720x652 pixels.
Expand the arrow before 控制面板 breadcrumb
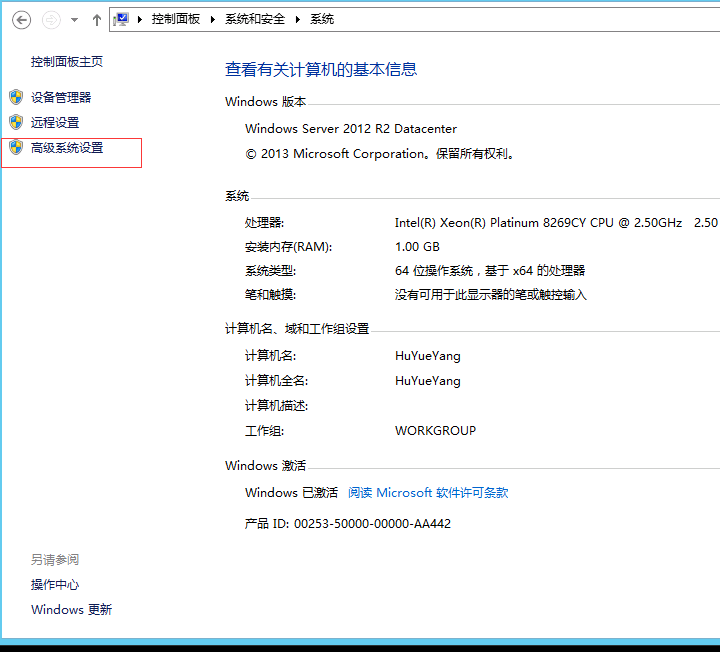[x=140, y=19]
